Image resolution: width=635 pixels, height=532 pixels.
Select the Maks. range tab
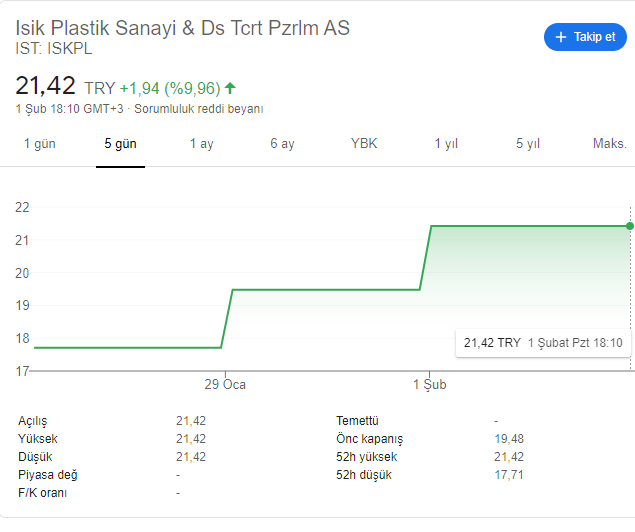pos(609,144)
